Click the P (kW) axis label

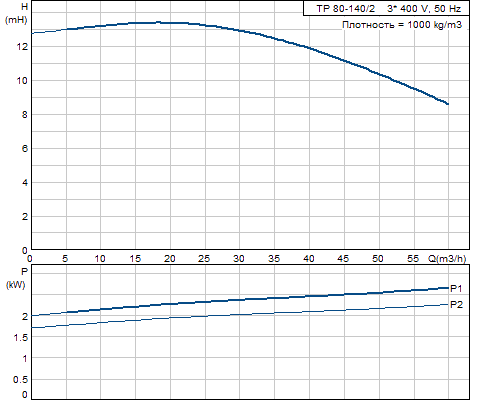pyautogui.click(x=16, y=278)
